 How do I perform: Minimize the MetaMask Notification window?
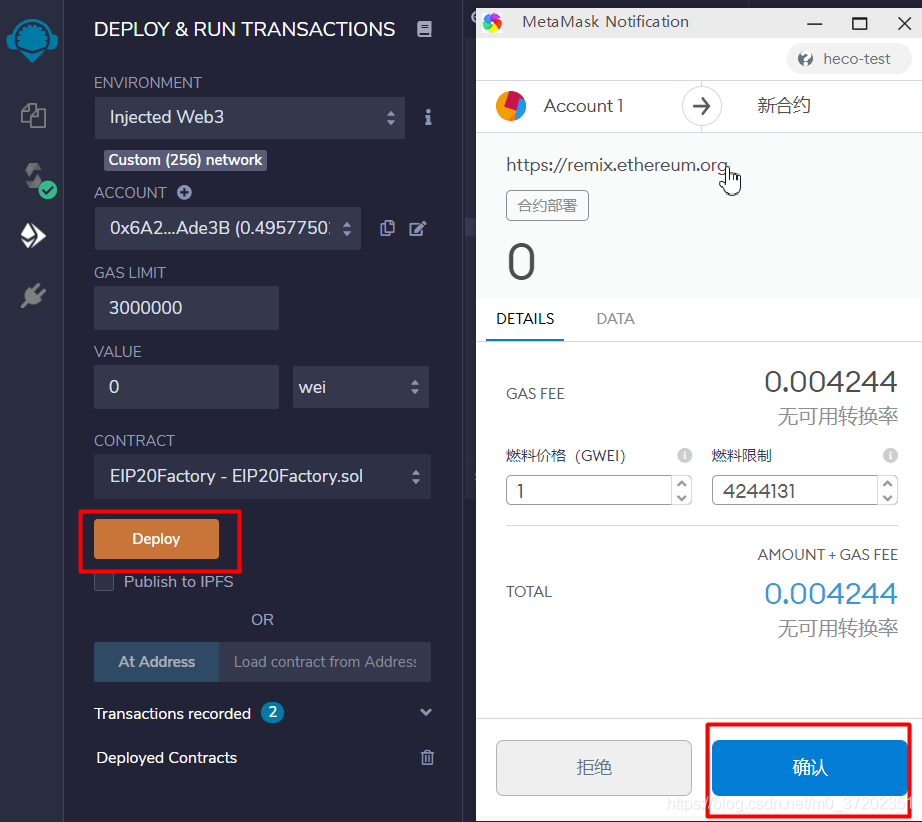(814, 24)
